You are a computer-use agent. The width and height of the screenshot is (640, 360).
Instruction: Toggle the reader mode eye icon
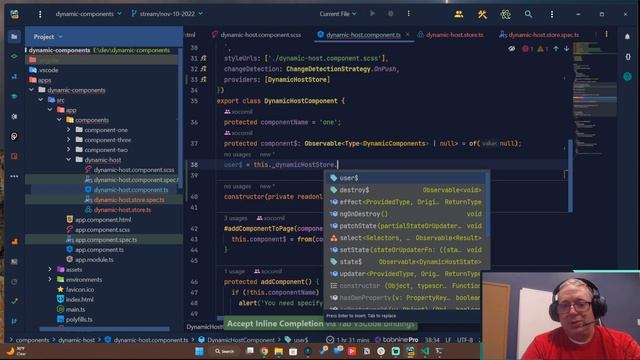[512, 49]
